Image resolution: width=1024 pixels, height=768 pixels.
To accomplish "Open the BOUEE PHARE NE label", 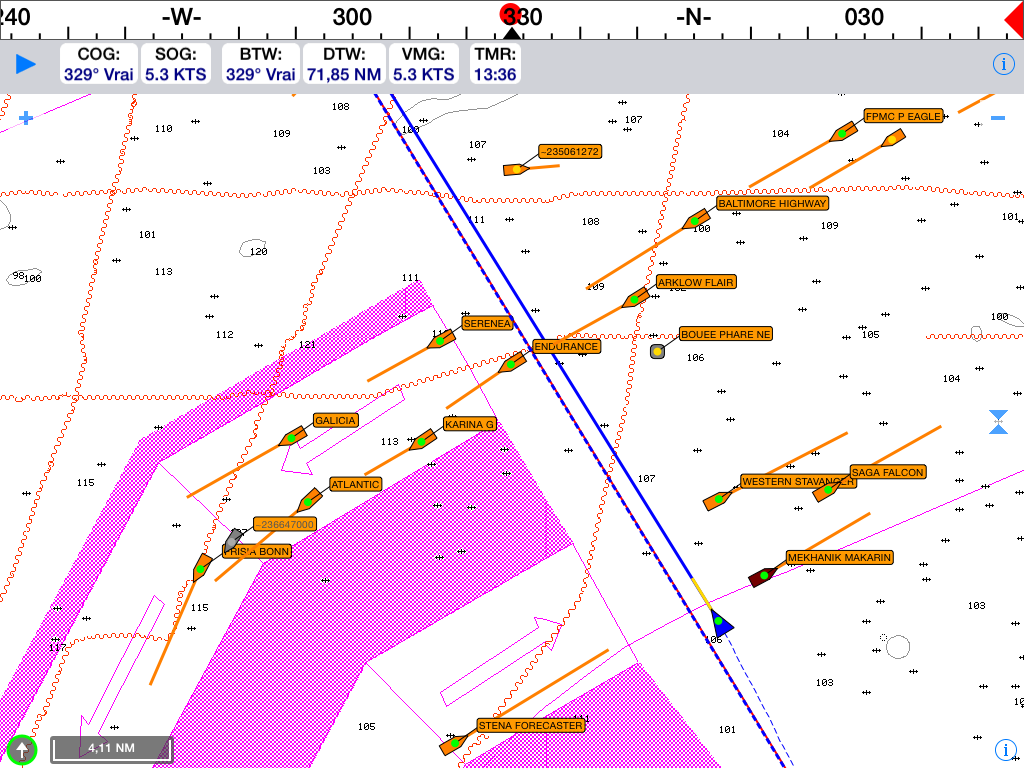I will click(726, 334).
